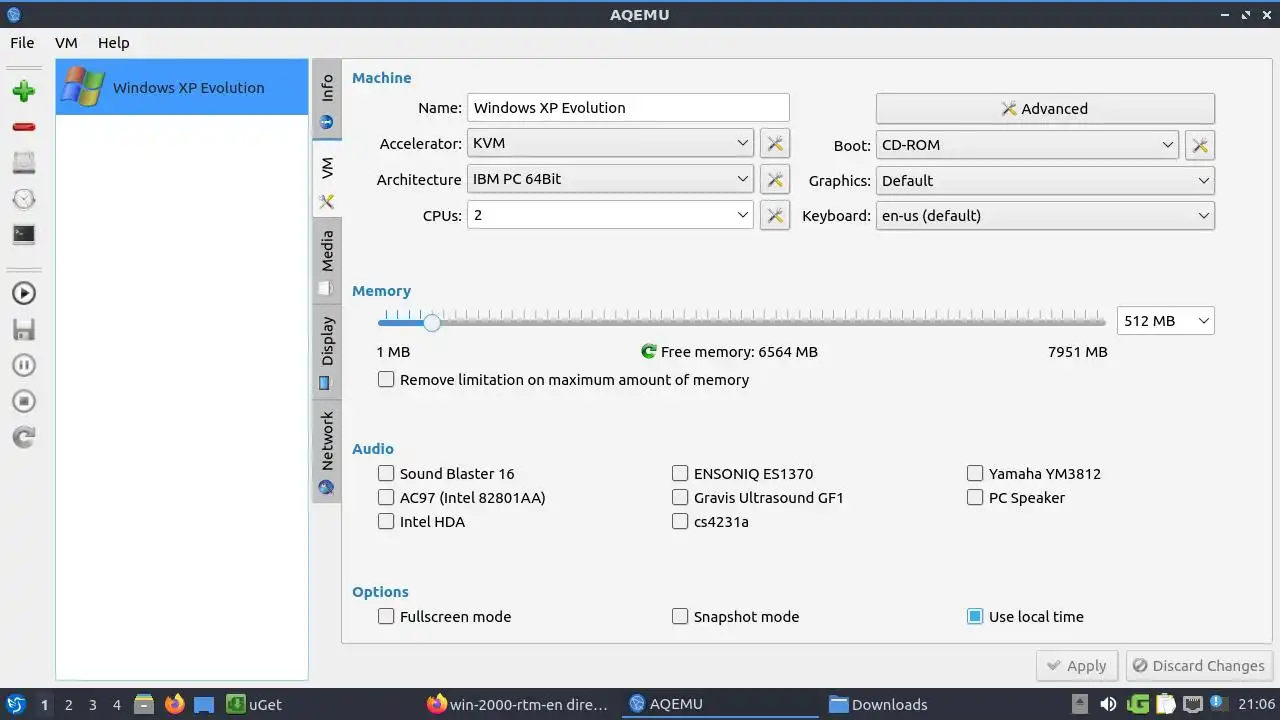
Task: Enable Intel HDA audio
Action: 421,522
